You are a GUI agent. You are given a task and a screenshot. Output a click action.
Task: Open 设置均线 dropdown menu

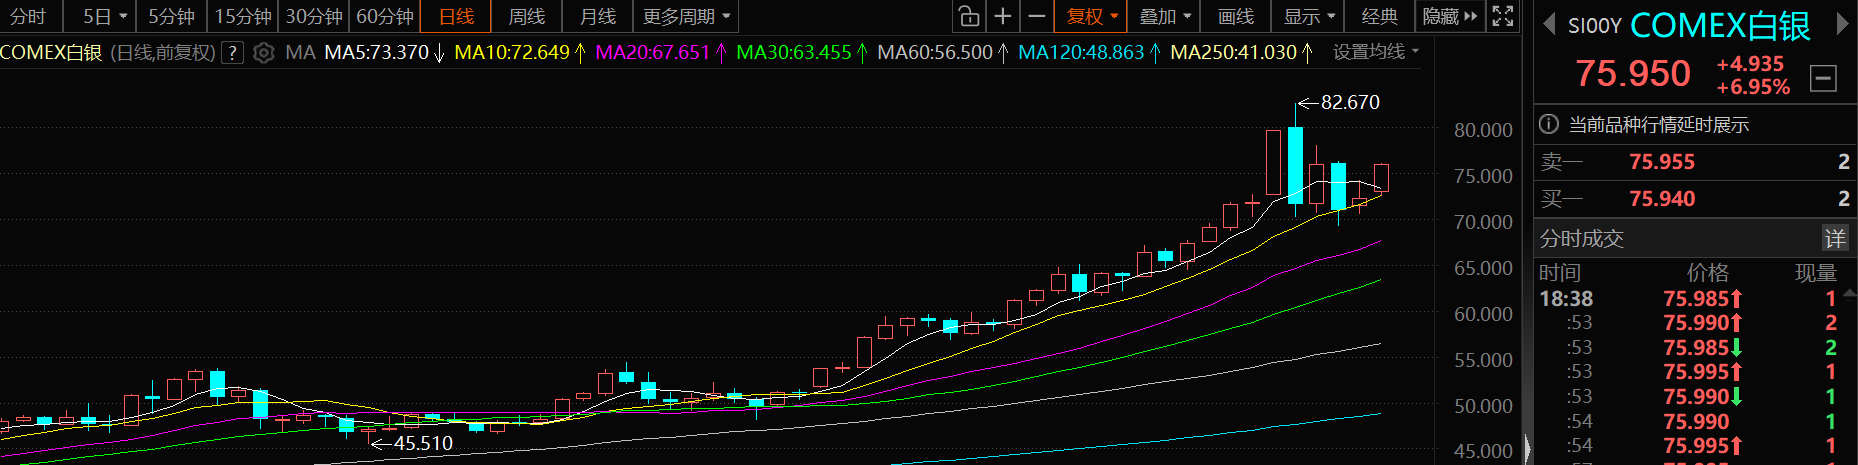[1375, 52]
